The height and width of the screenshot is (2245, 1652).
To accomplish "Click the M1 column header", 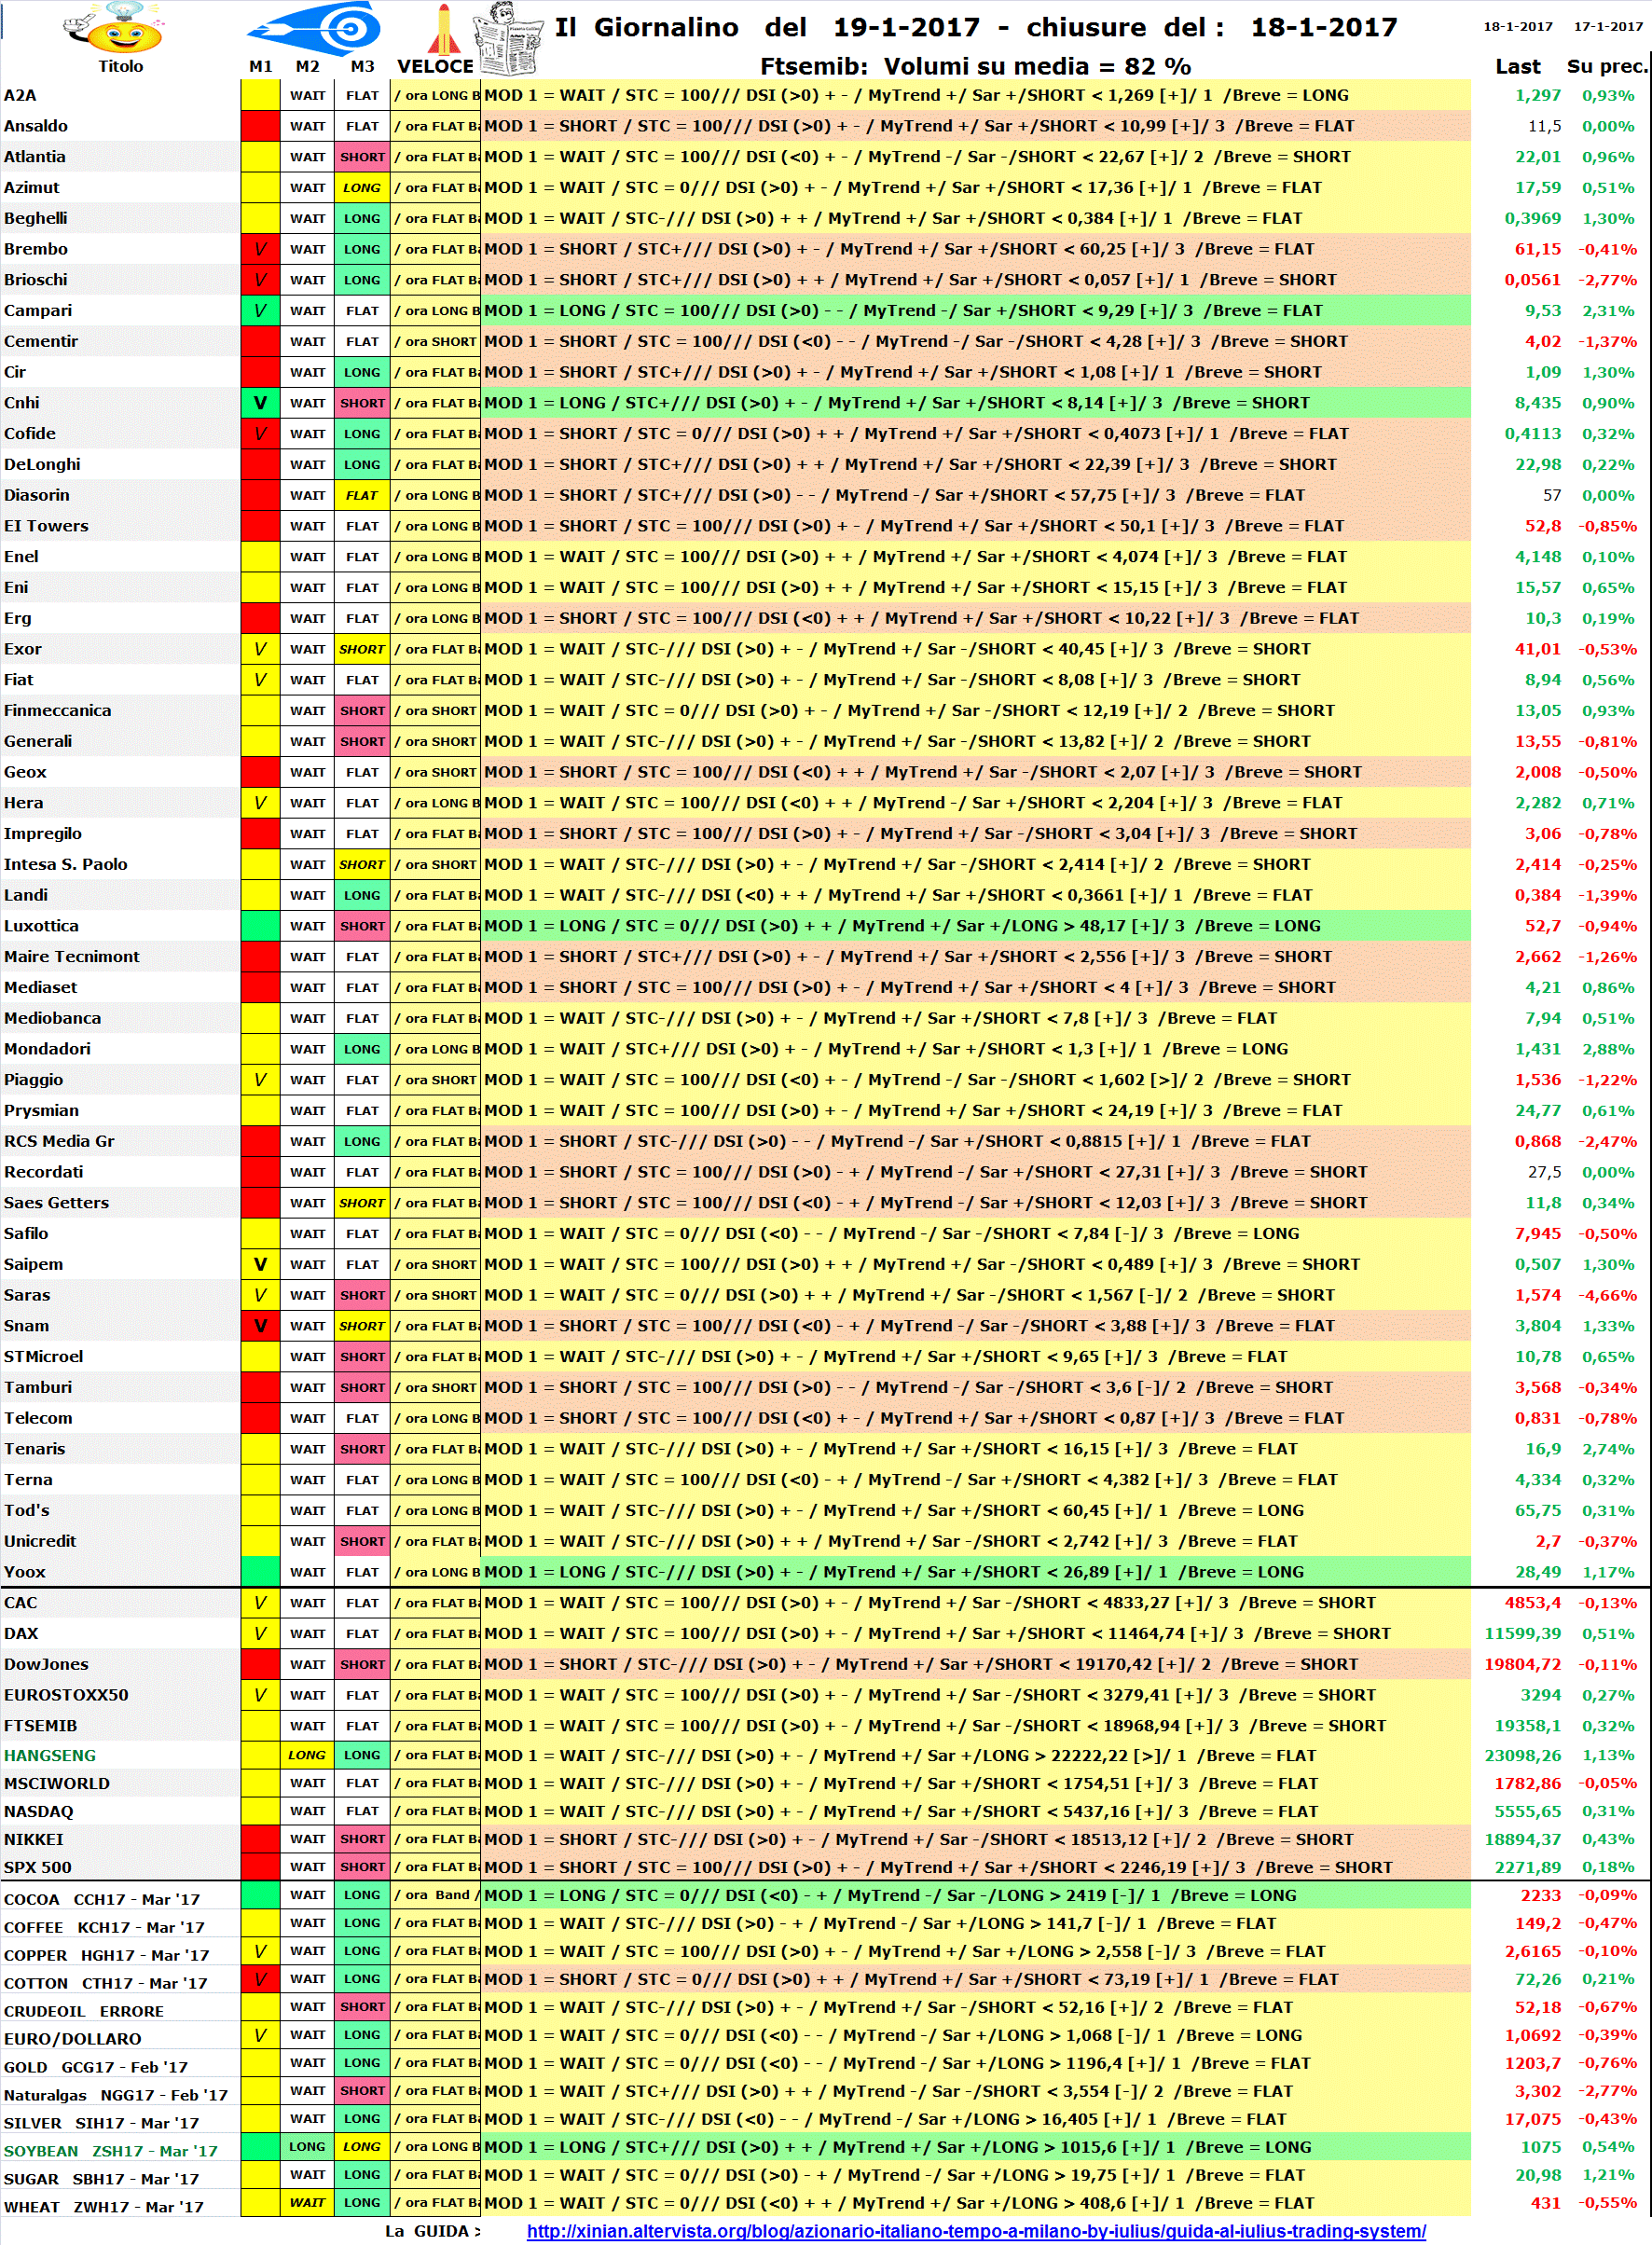I will coord(261,66).
